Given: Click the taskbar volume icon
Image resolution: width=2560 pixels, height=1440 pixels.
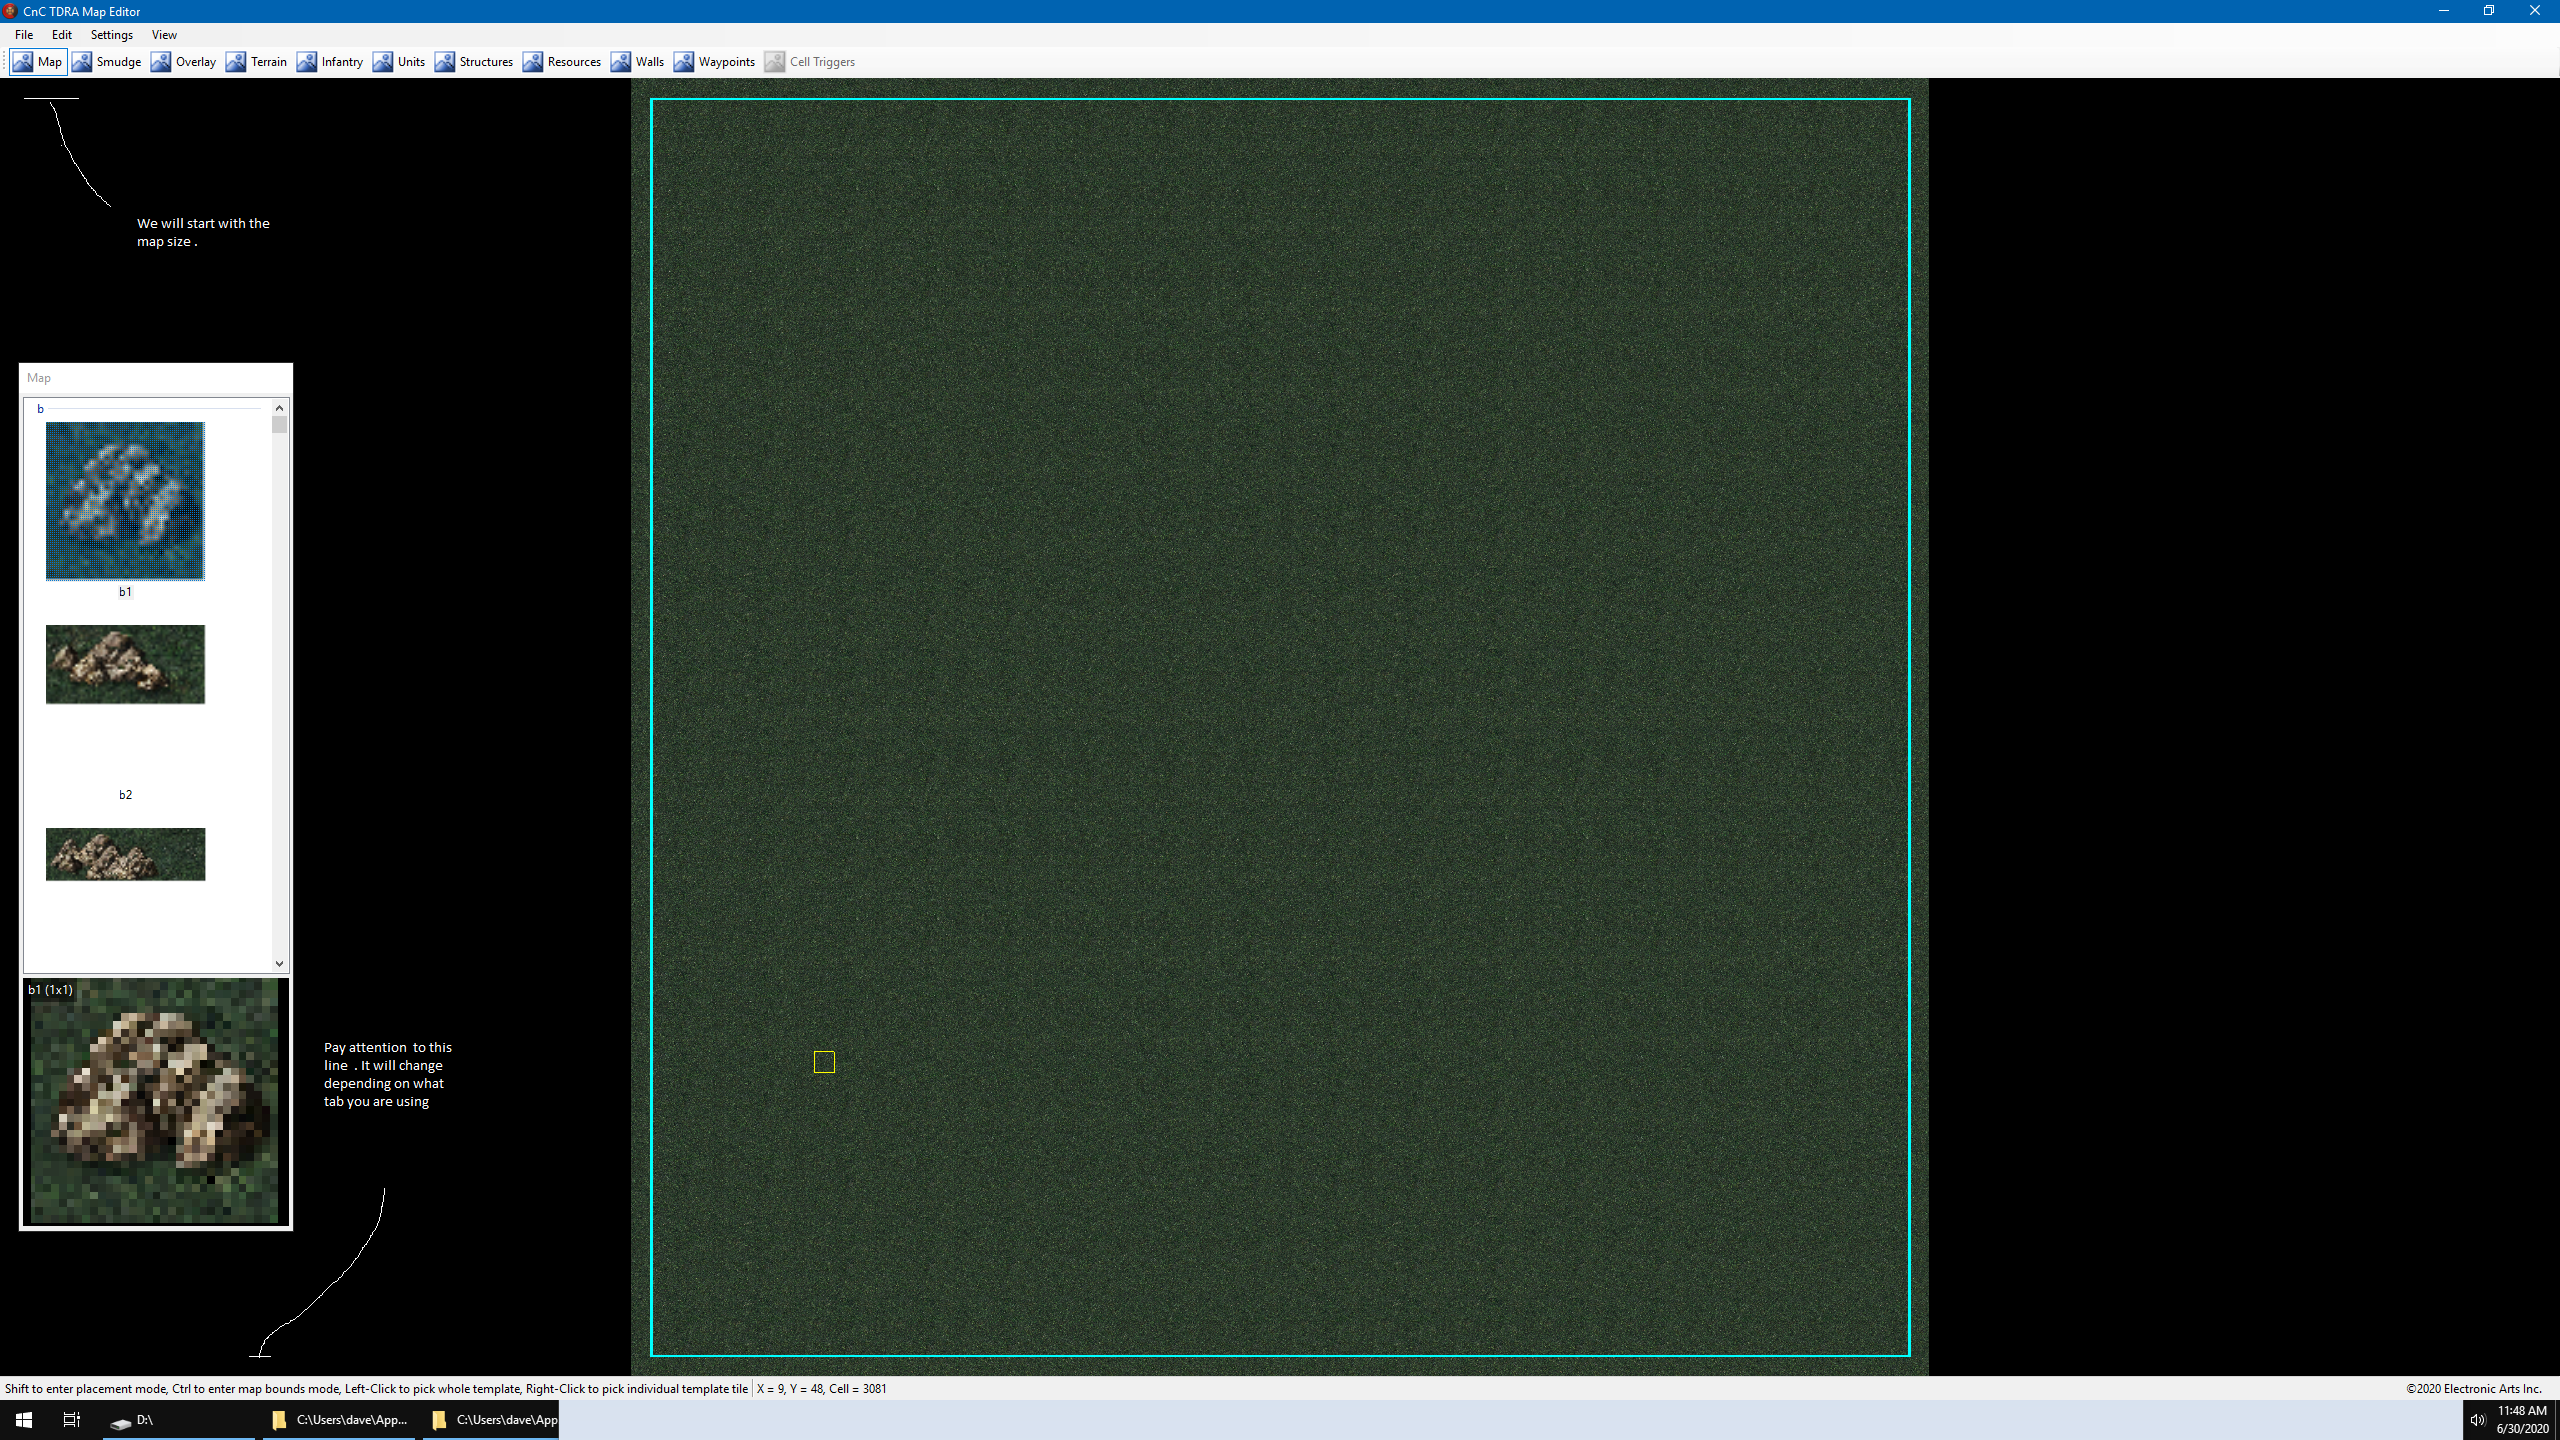Looking at the screenshot, I should (x=2477, y=1420).
